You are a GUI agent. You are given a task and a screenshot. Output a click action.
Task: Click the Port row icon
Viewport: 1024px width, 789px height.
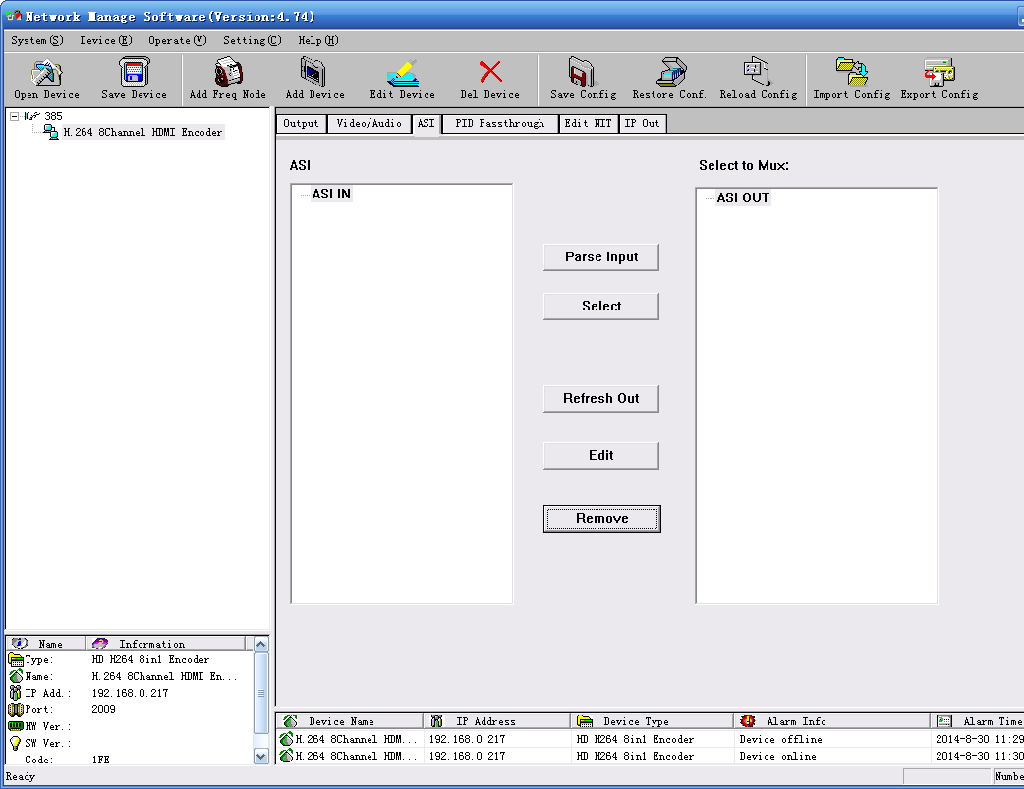coord(16,709)
